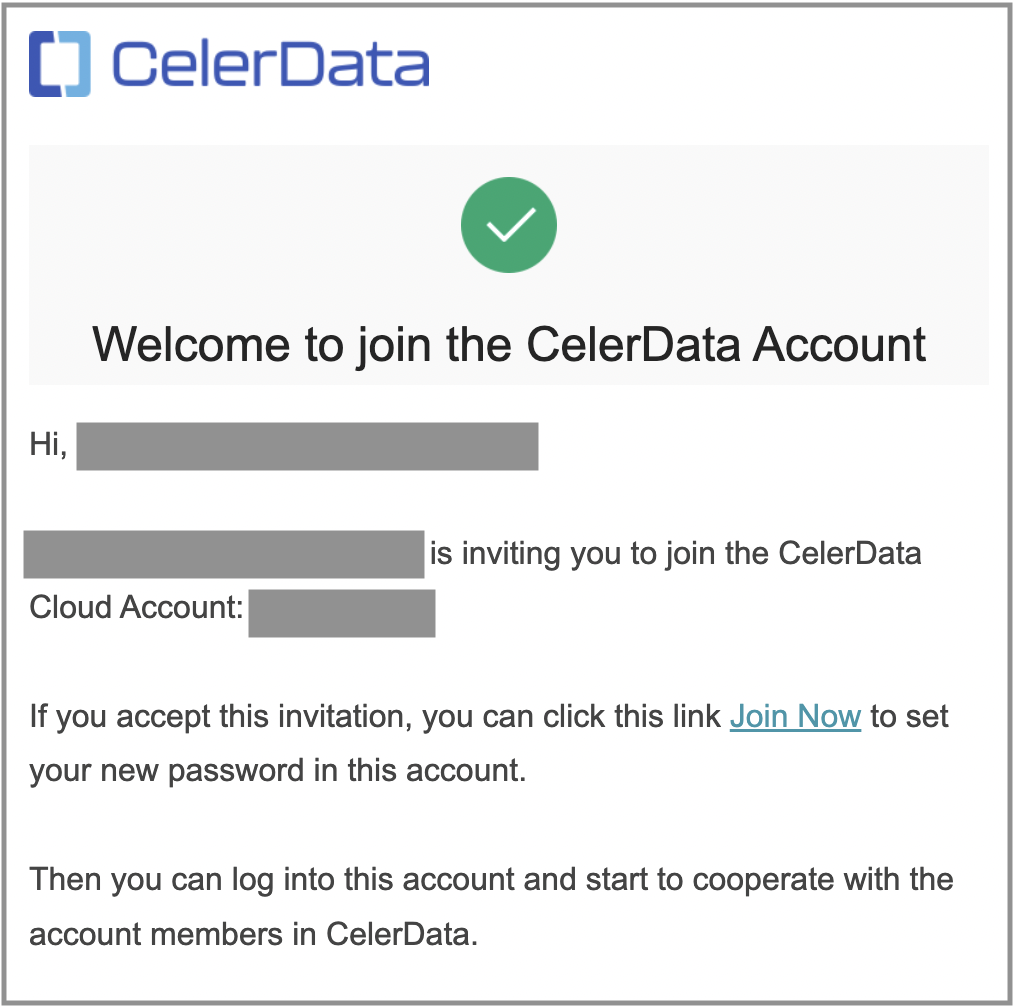The width and height of the screenshot is (1014, 1006).
Task: Click the redacted inviter name block
Action: 224,554
